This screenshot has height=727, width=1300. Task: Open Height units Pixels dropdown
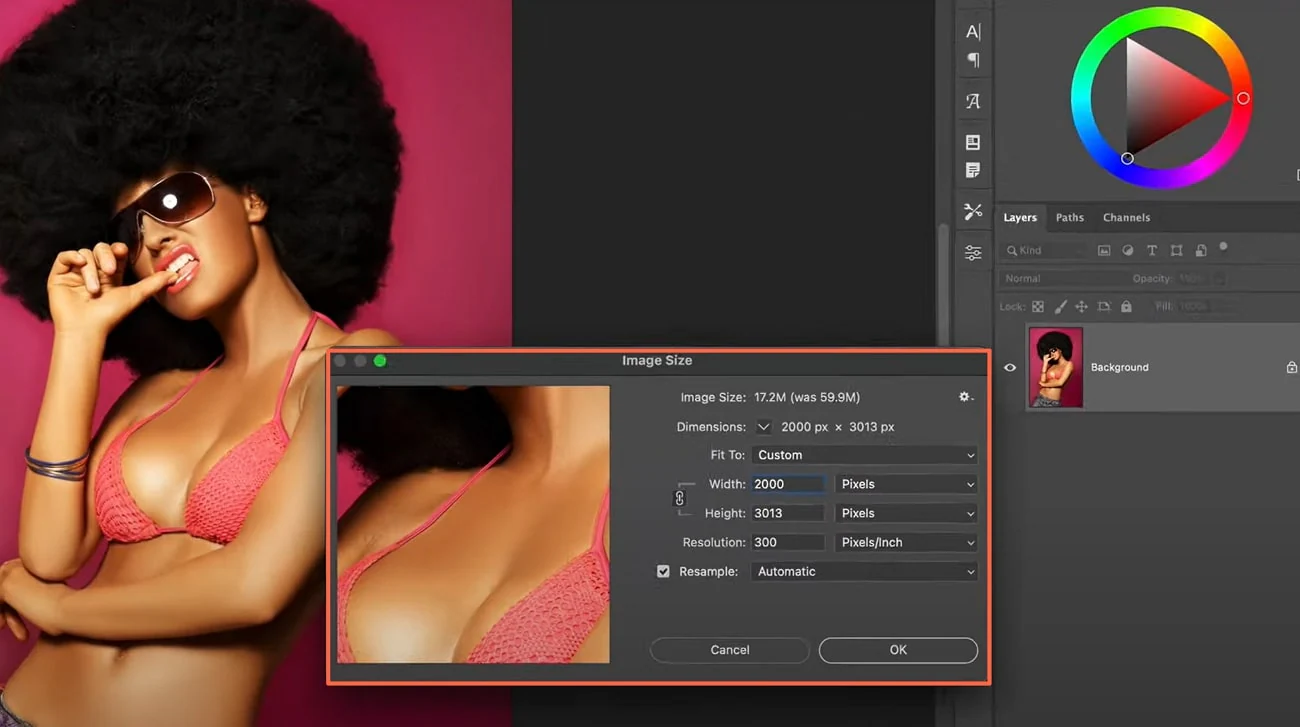click(906, 513)
